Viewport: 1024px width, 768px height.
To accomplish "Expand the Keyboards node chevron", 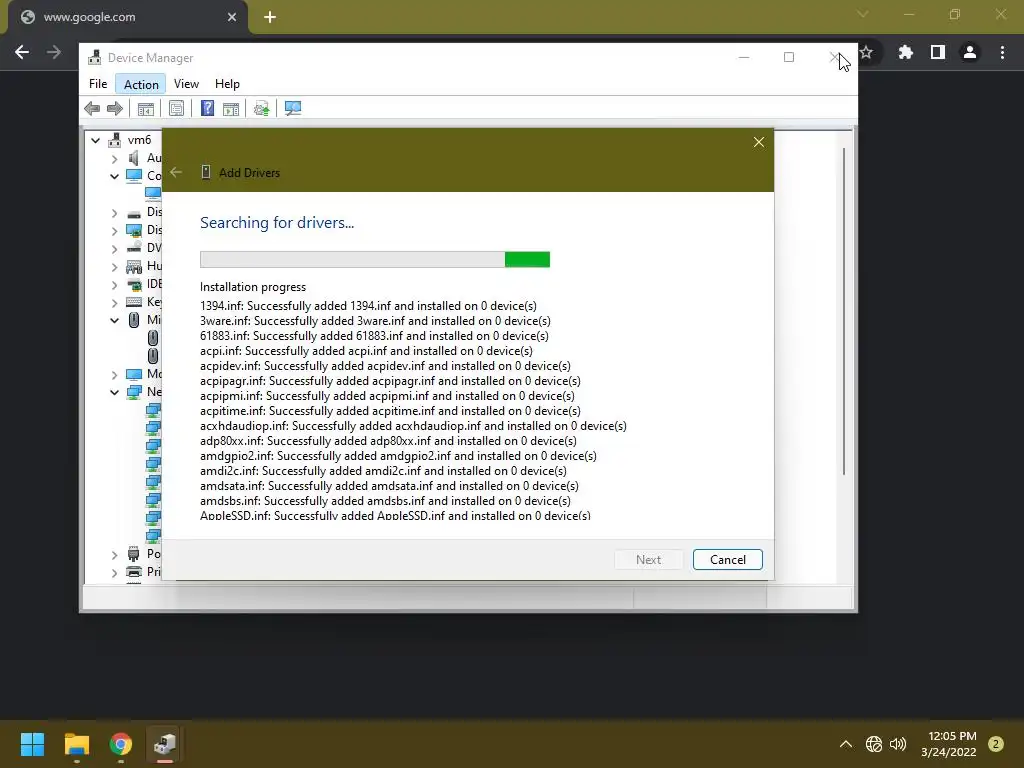I will (x=114, y=302).
